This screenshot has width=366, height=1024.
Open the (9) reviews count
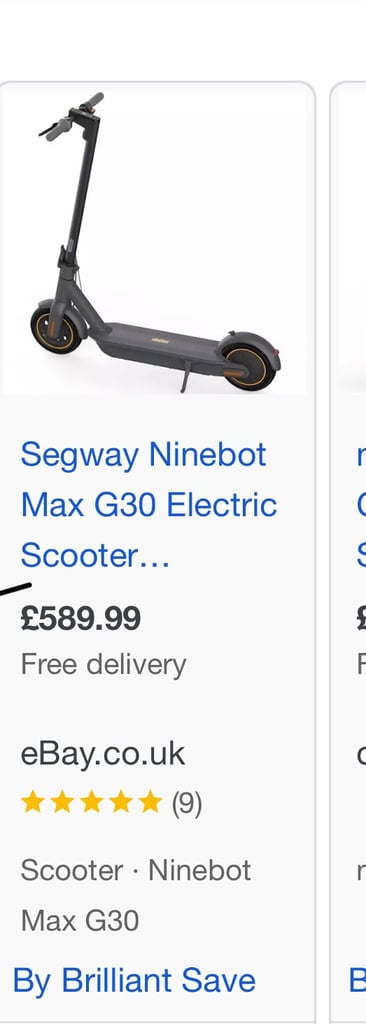(x=187, y=803)
